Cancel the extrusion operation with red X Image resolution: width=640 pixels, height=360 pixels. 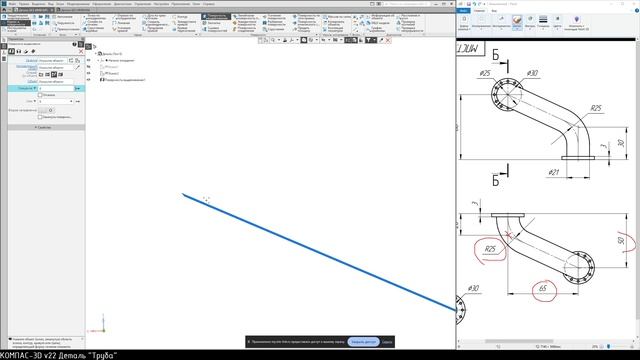[81, 51]
